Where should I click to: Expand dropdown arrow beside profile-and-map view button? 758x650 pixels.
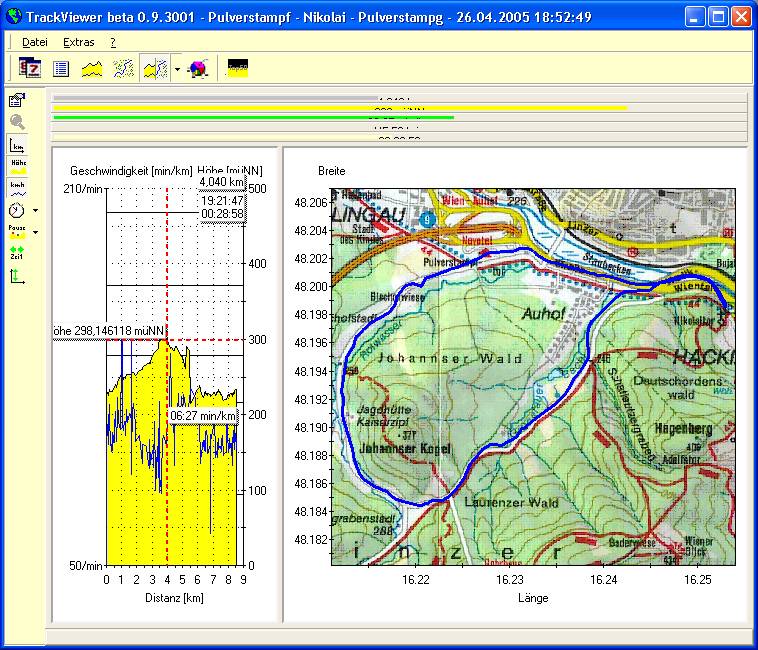(177, 70)
